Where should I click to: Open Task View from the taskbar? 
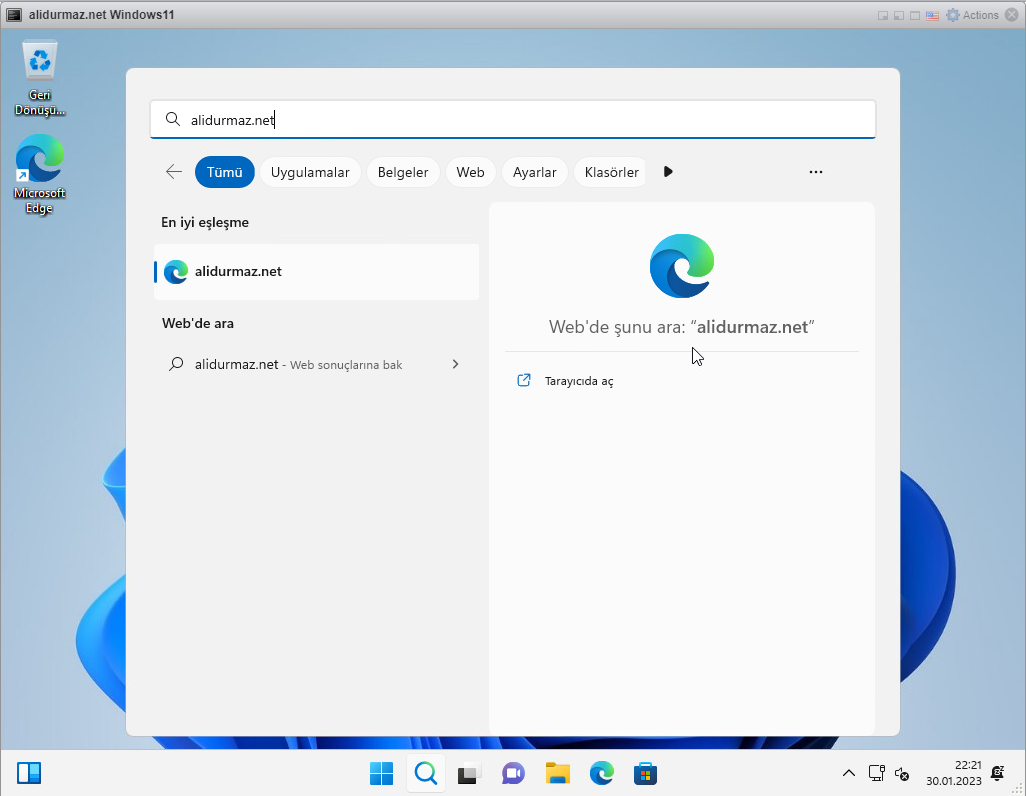coord(469,774)
